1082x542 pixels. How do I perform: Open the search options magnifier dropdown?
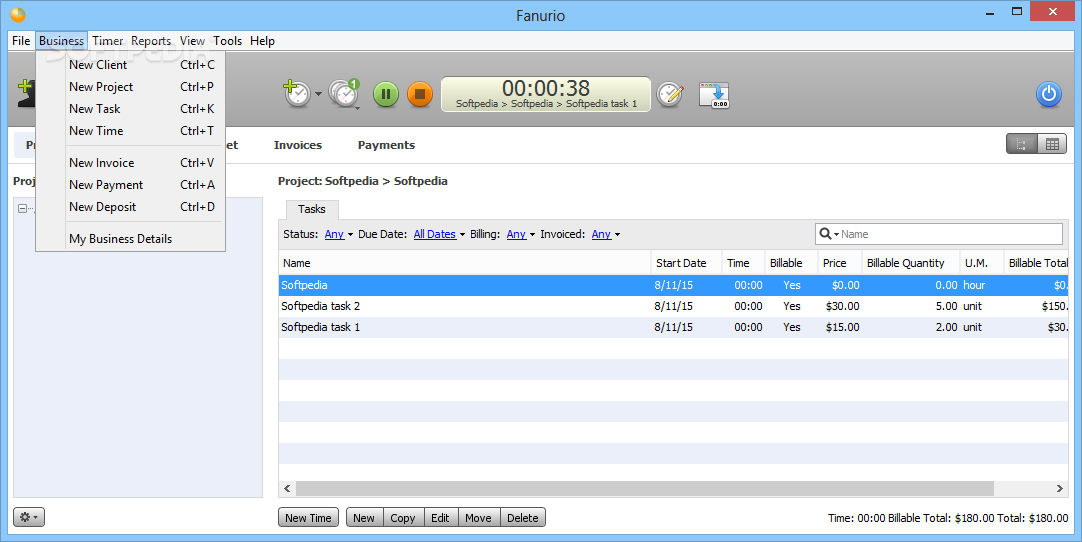[x=829, y=234]
